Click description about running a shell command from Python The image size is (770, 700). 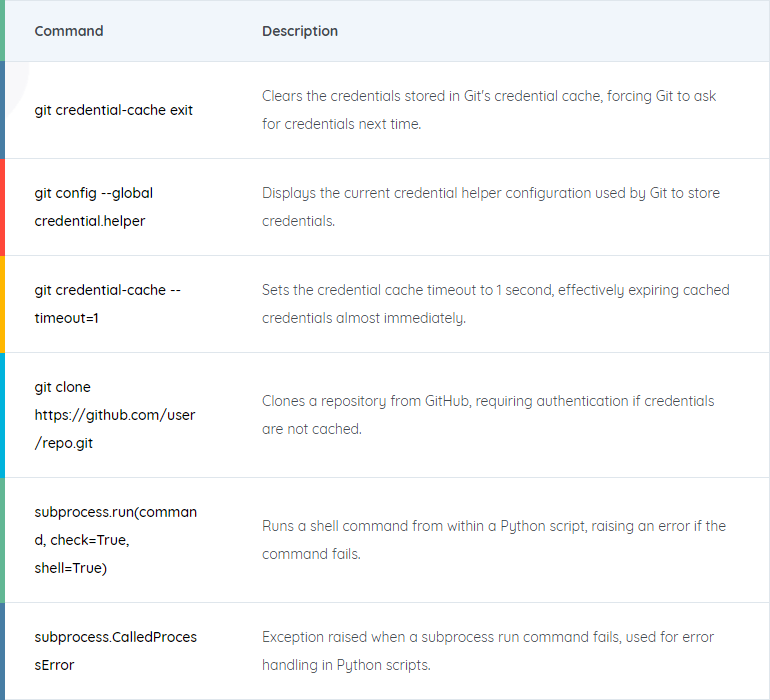pyautogui.click(x=494, y=540)
